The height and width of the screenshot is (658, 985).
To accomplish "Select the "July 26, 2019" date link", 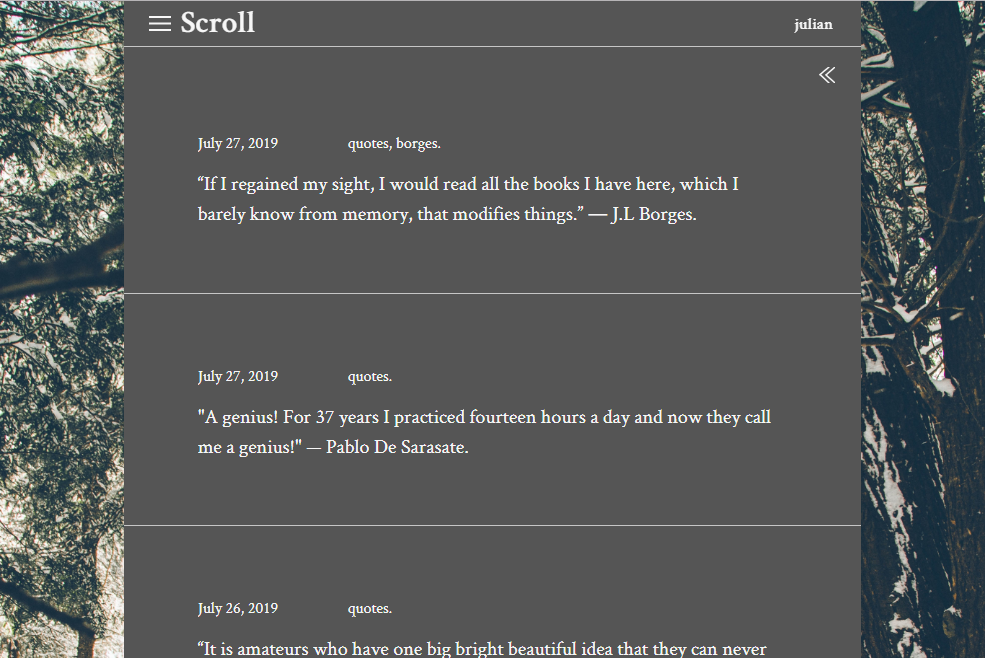I will [x=237, y=608].
